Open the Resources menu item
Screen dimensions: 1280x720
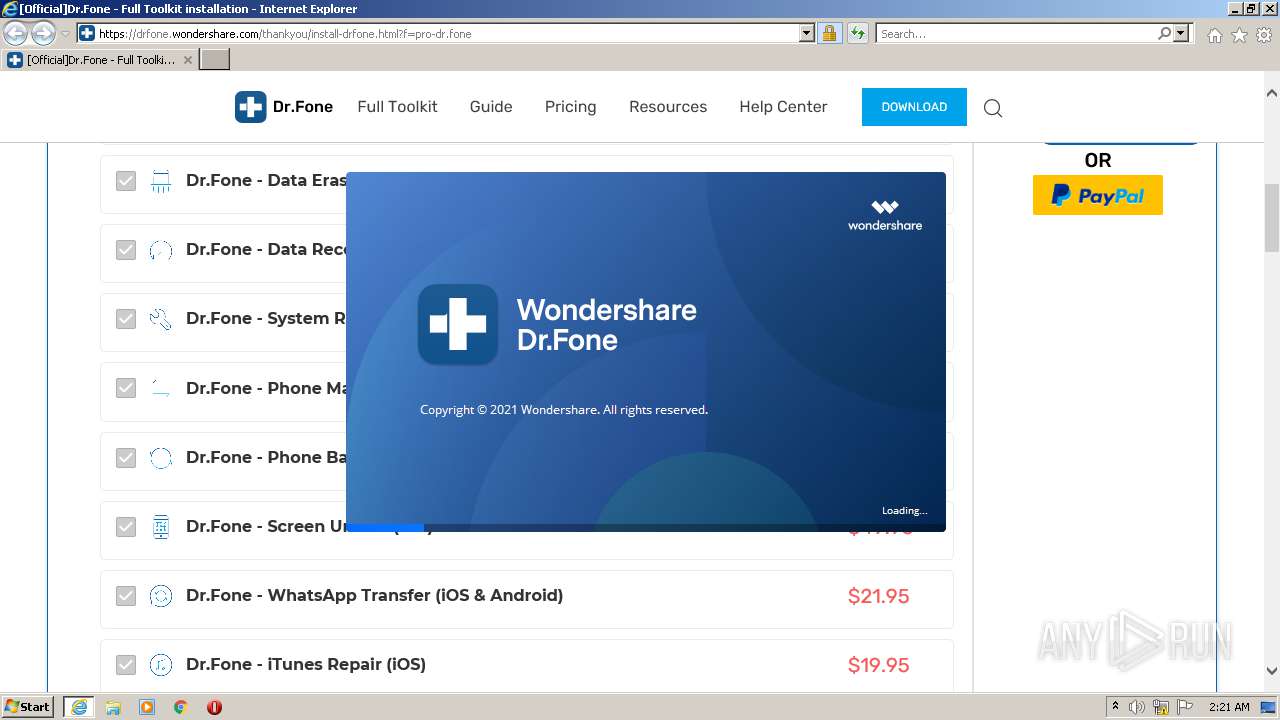[x=668, y=107]
